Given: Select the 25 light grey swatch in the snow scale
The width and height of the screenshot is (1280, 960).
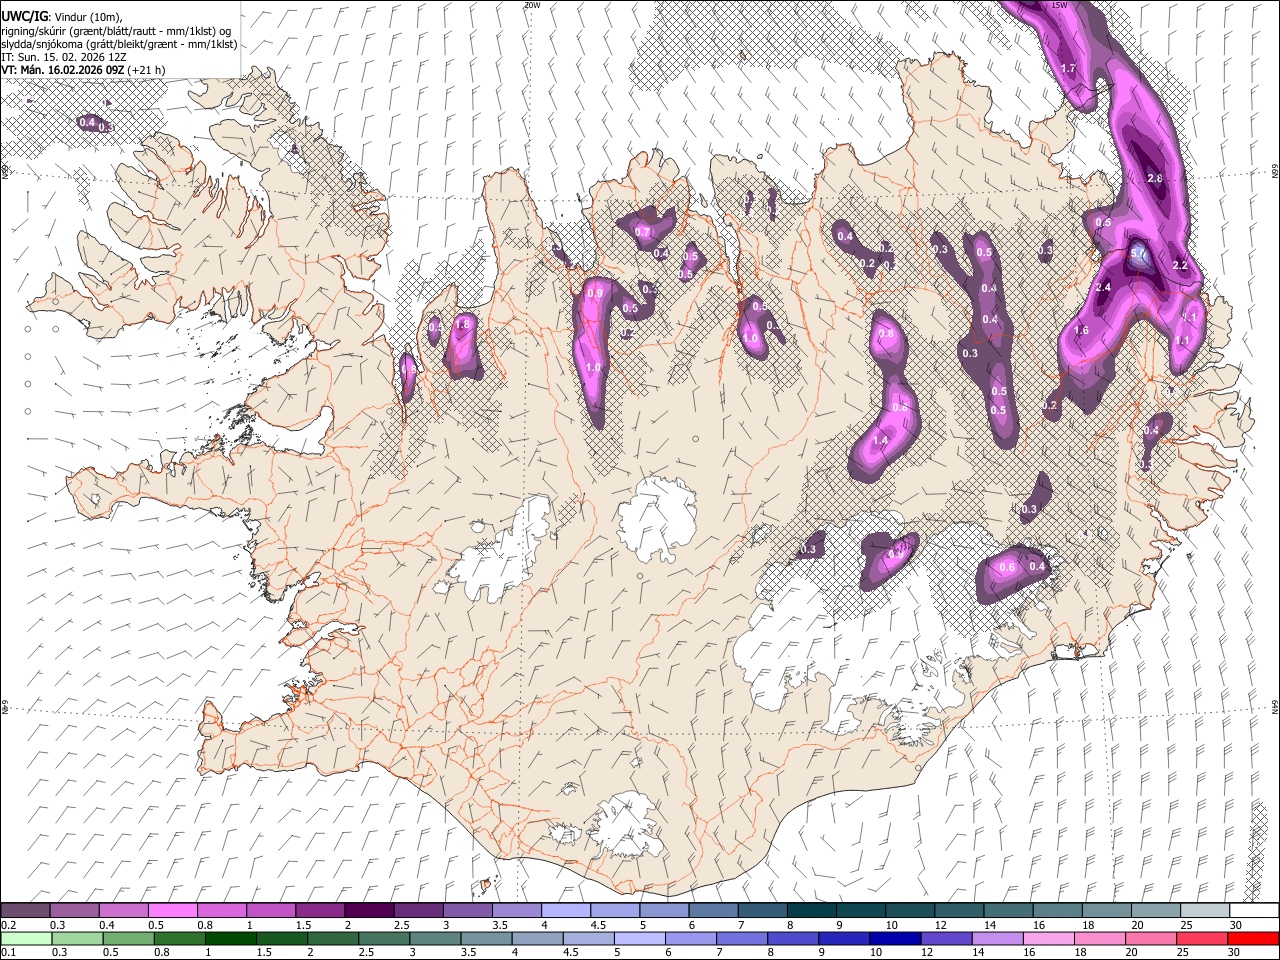Looking at the screenshot, I should [x=1203, y=911].
